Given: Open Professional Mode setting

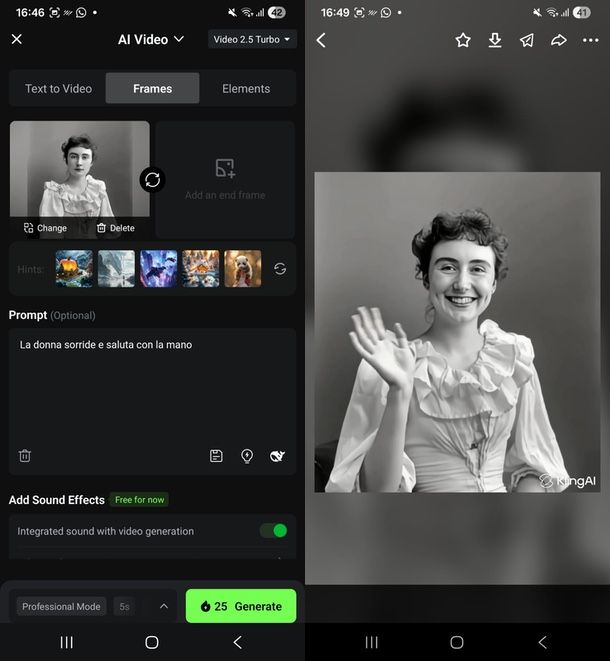Looking at the screenshot, I should pos(61,607).
